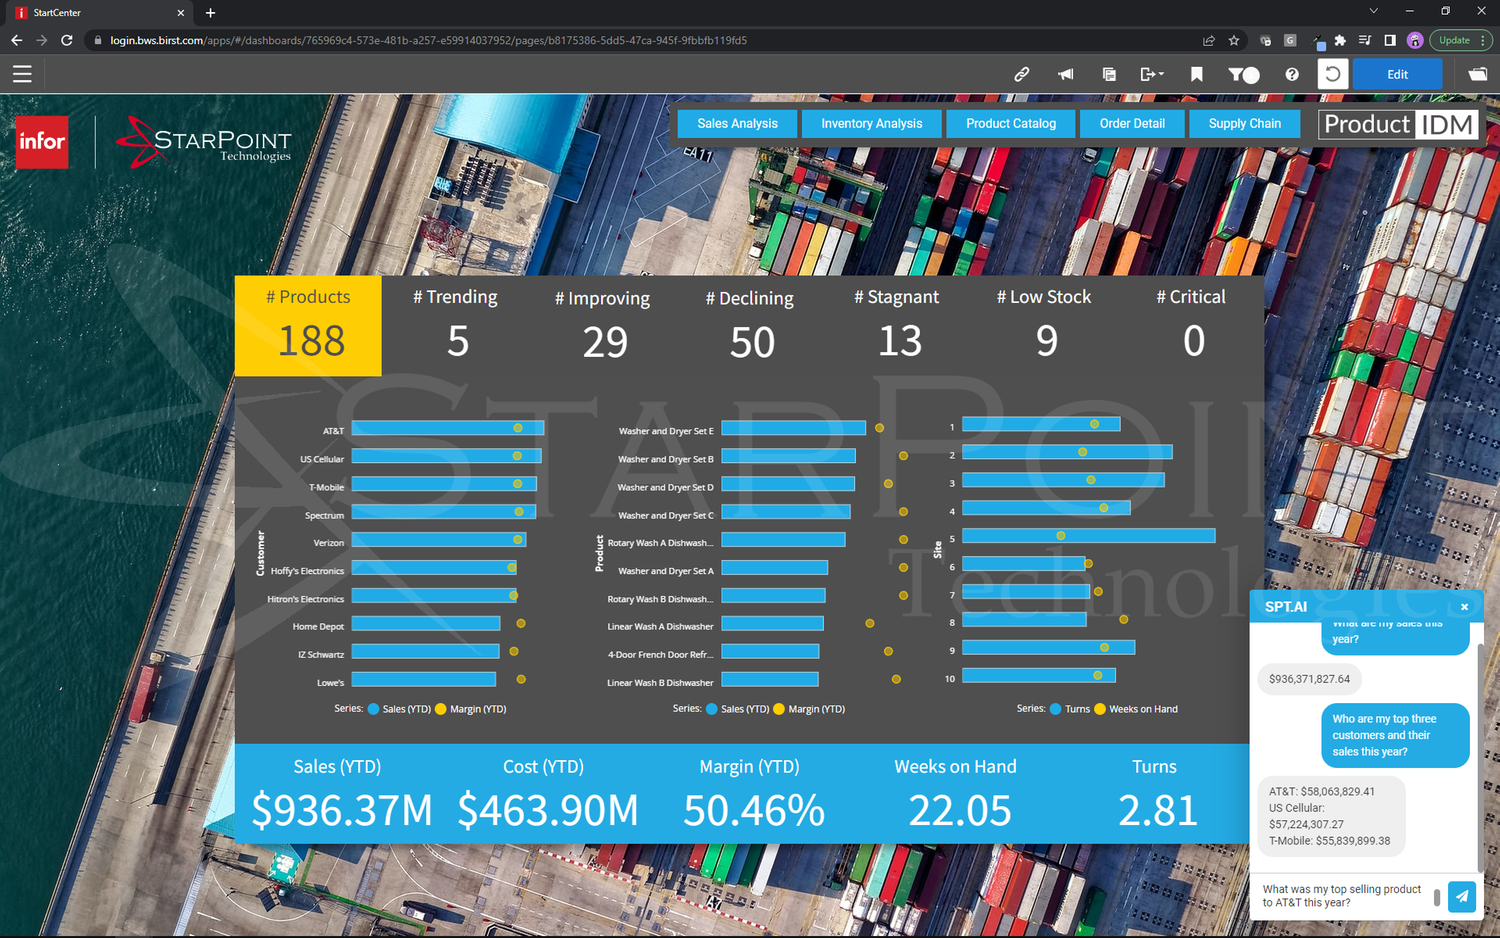Close the SPT.AI chat panel
Viewport: 1500px width, 938px height.
1464,607
